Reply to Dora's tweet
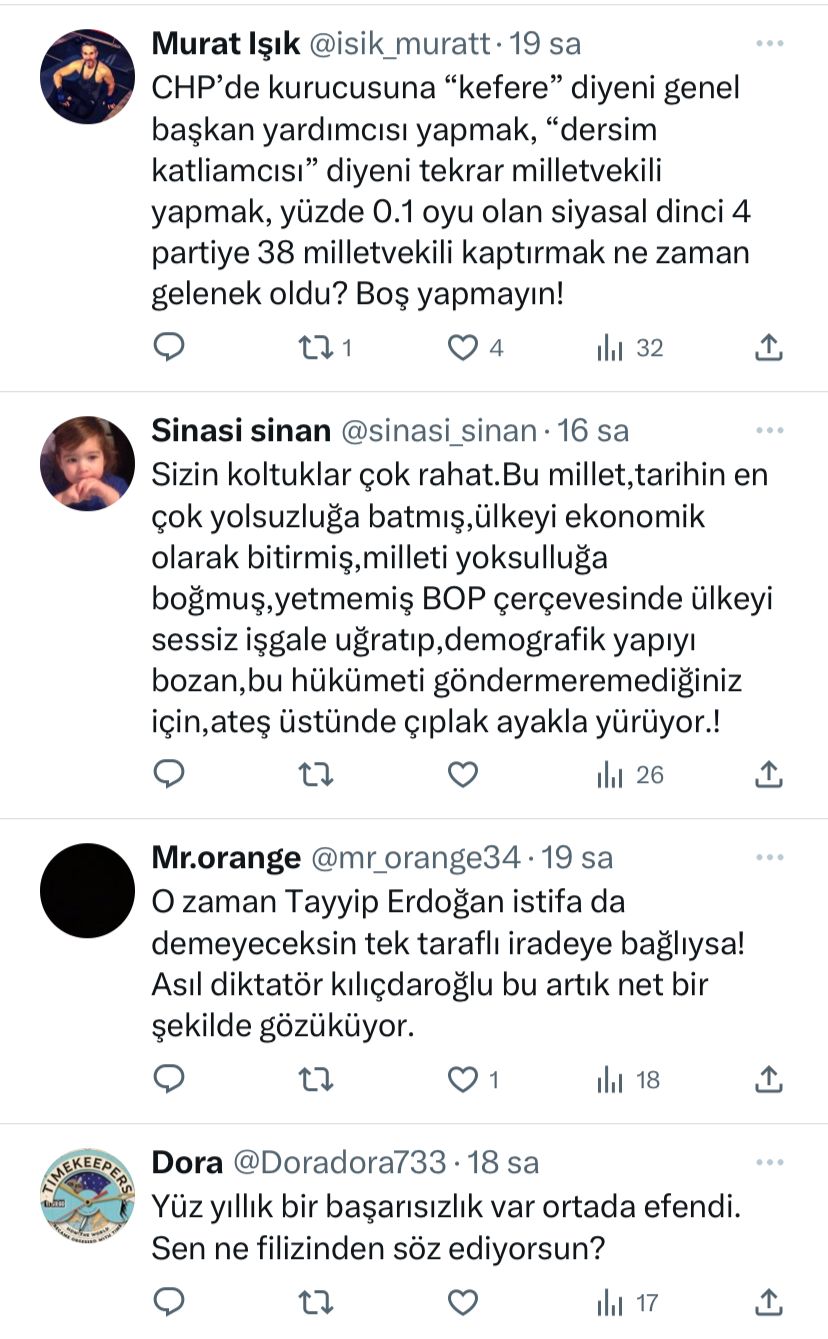Image resolution: width=828 pixels, height=1339 pixels. [x=171, y=1302]
